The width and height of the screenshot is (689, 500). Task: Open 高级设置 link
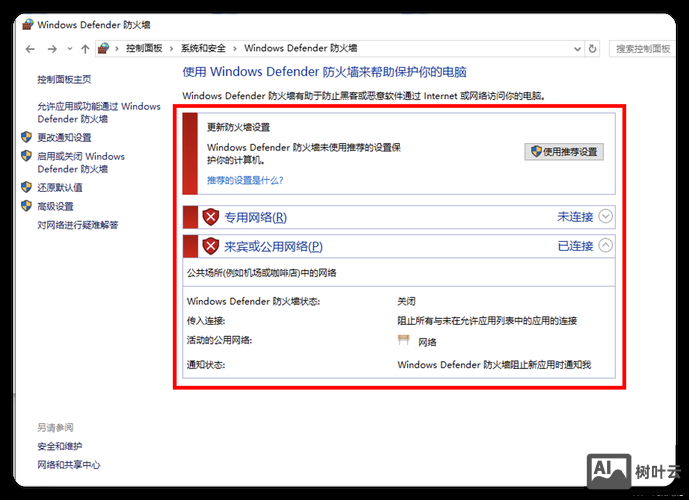55,207
